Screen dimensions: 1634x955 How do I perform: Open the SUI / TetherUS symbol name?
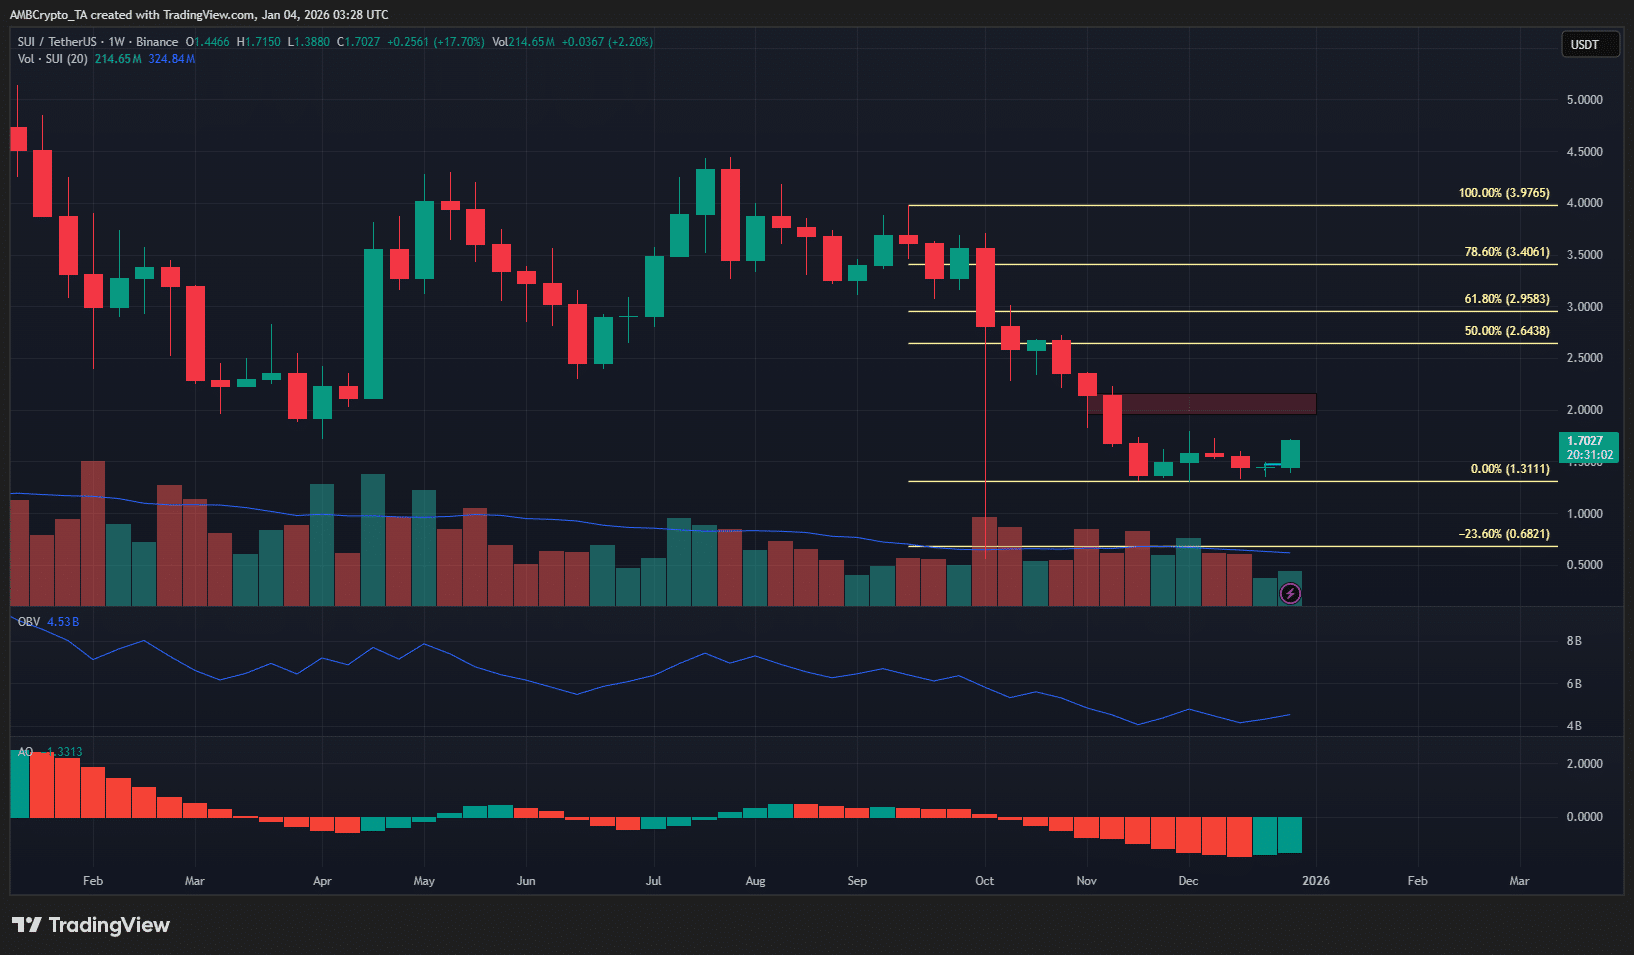pos(58,42)
